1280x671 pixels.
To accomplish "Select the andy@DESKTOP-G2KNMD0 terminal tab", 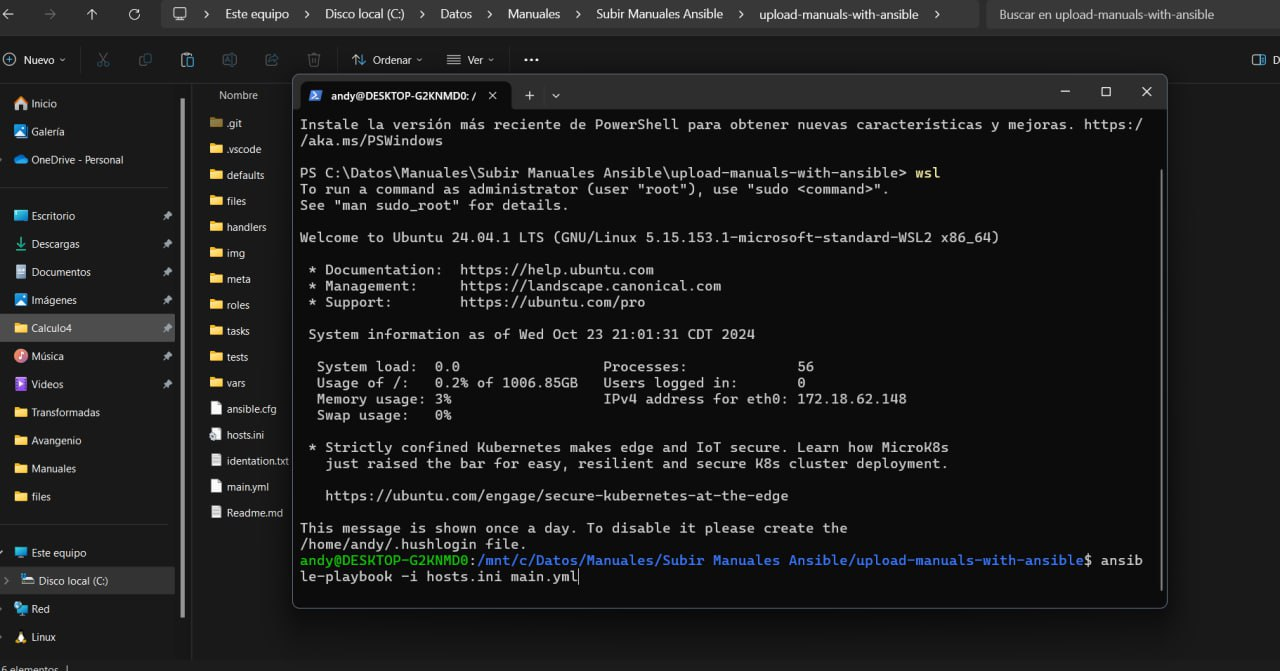I will 400,95.
